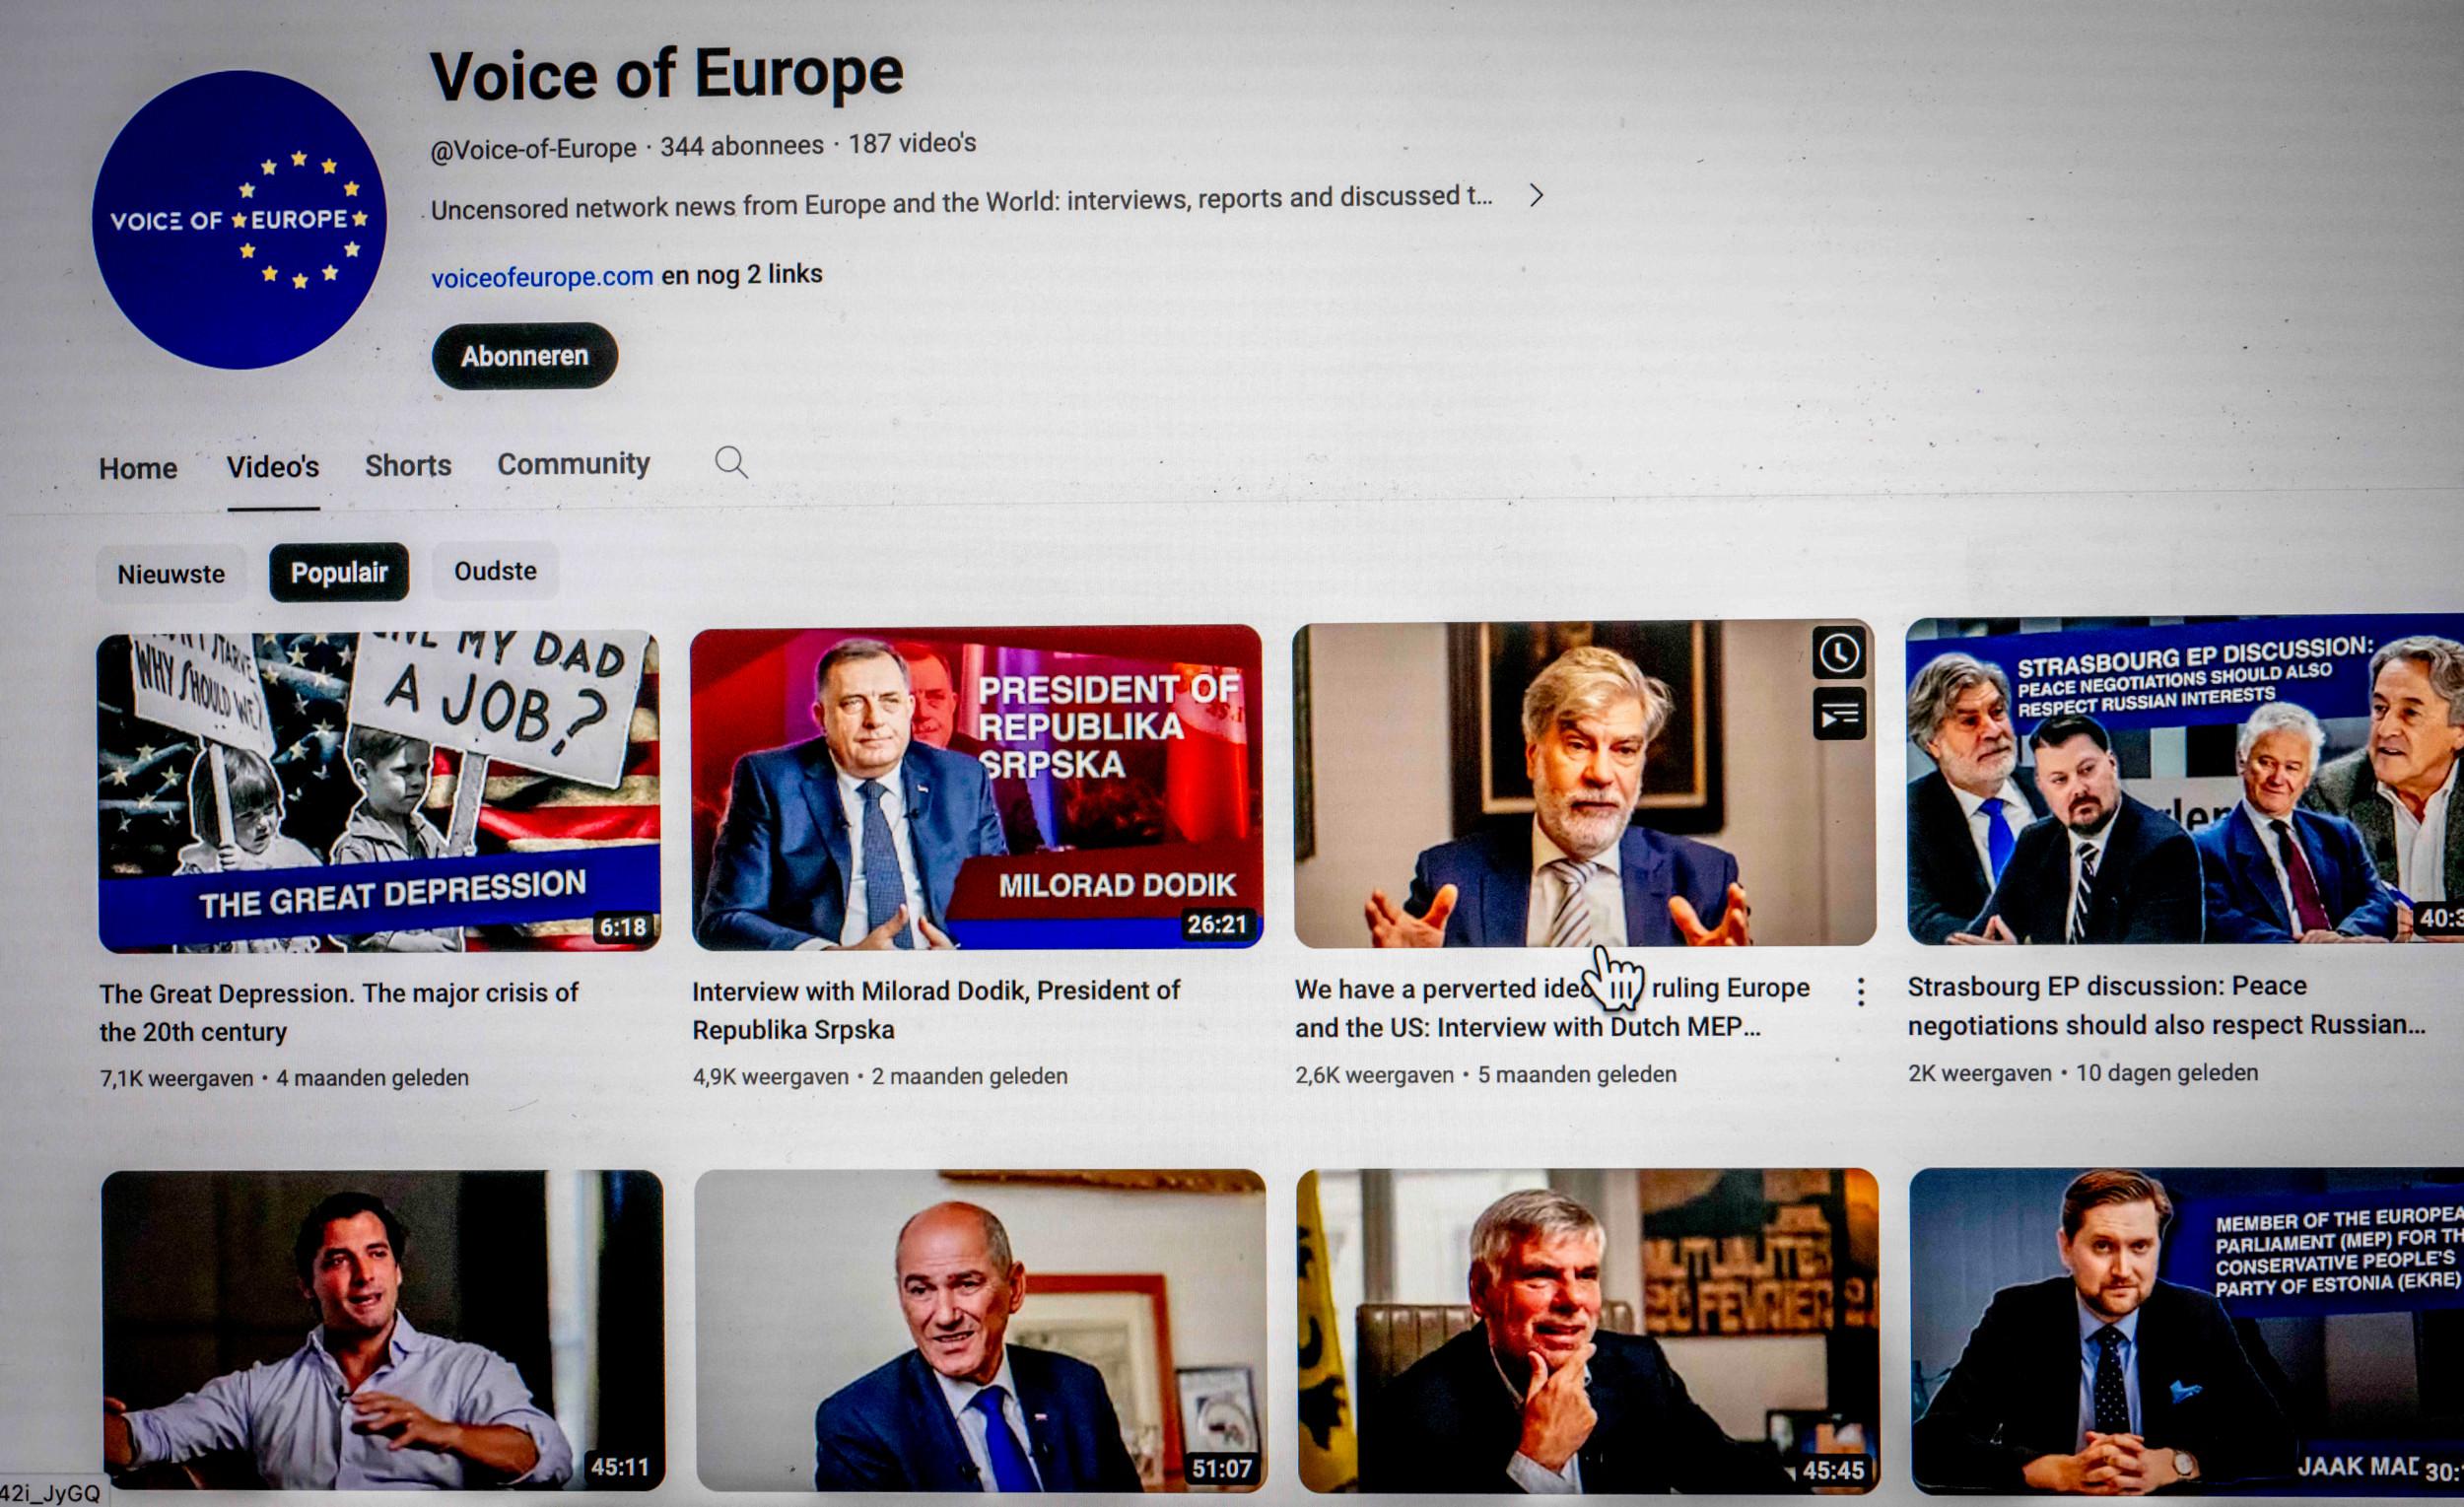
Task: Click the 6:18 duration badge
Action: 623,928
